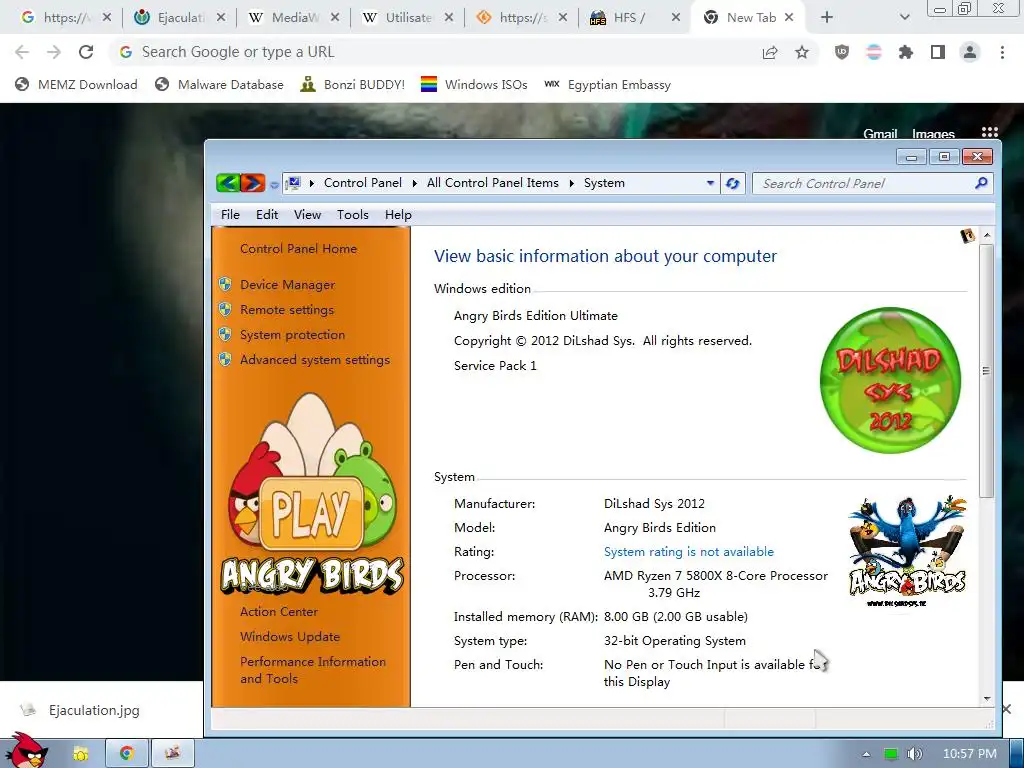Focus the Search Control Panel field
The height and width of the screenshot is (768, 1024).
(872, 184)
